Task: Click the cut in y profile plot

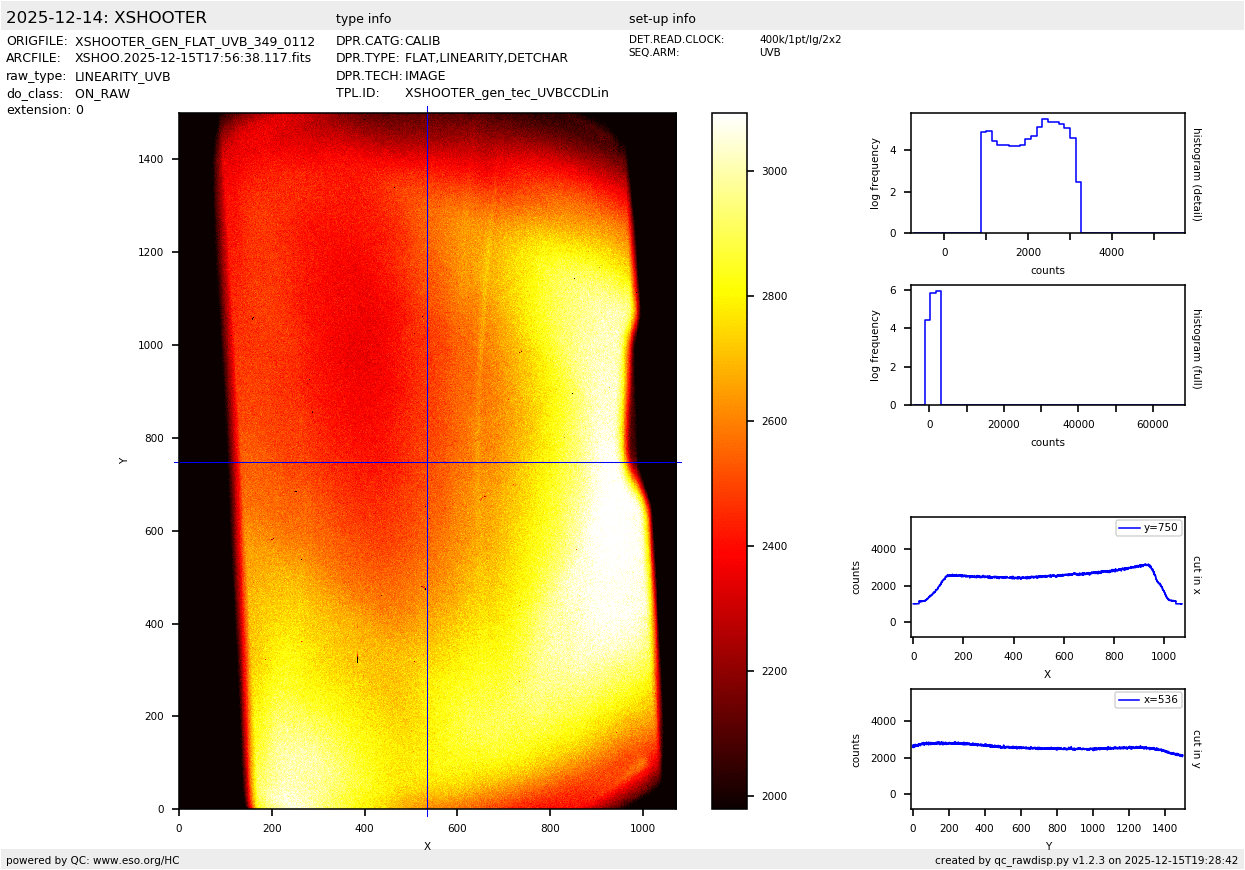Action: [x=1047, y=749]
